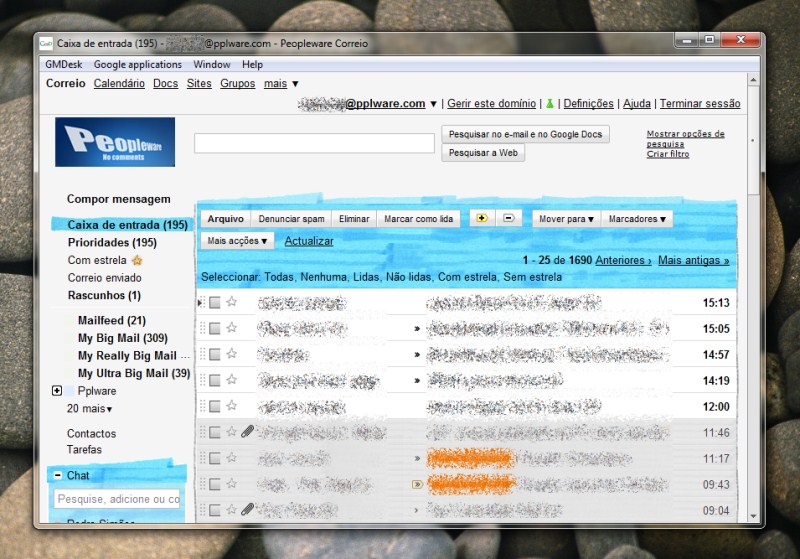Click Pesquisar no e-mail e no Google Docs

(x=526, y=134)
